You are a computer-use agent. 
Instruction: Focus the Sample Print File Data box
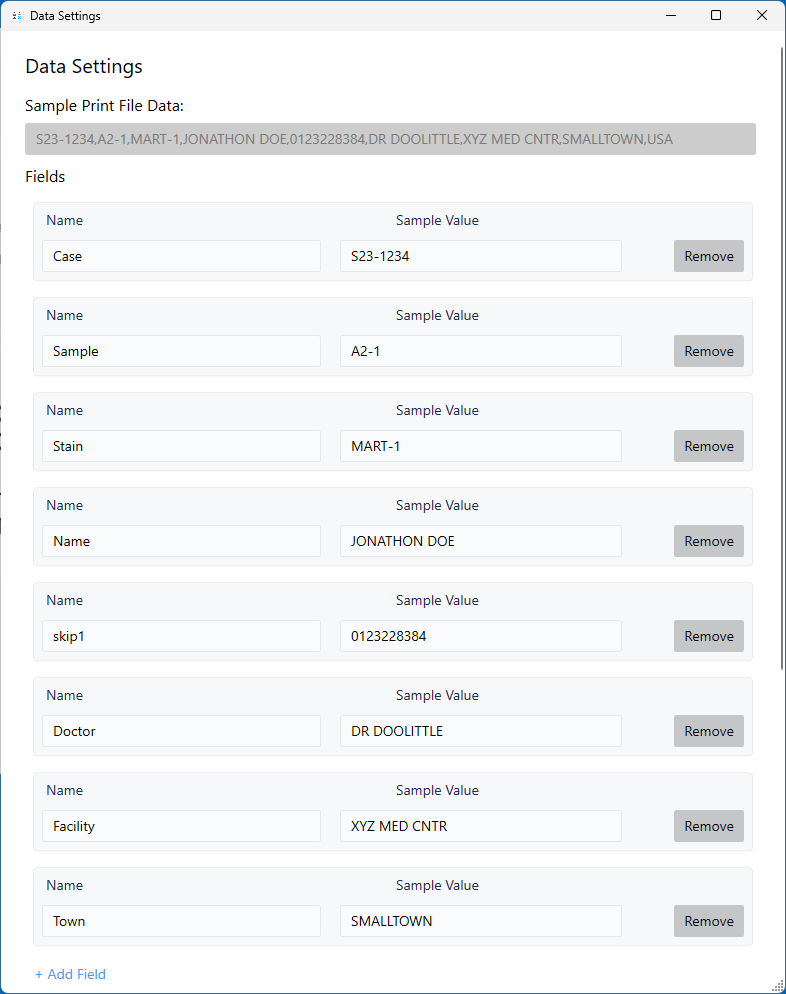pyautogui.click(x=390, y=139)
